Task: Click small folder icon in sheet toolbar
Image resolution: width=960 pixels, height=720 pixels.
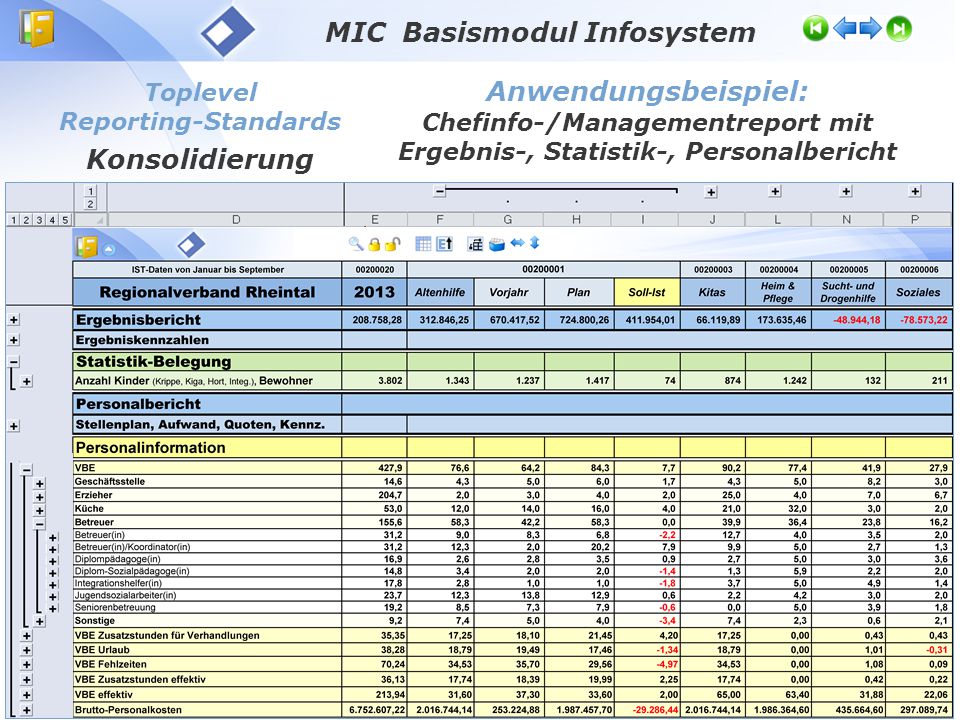Action: click(86, 246)
